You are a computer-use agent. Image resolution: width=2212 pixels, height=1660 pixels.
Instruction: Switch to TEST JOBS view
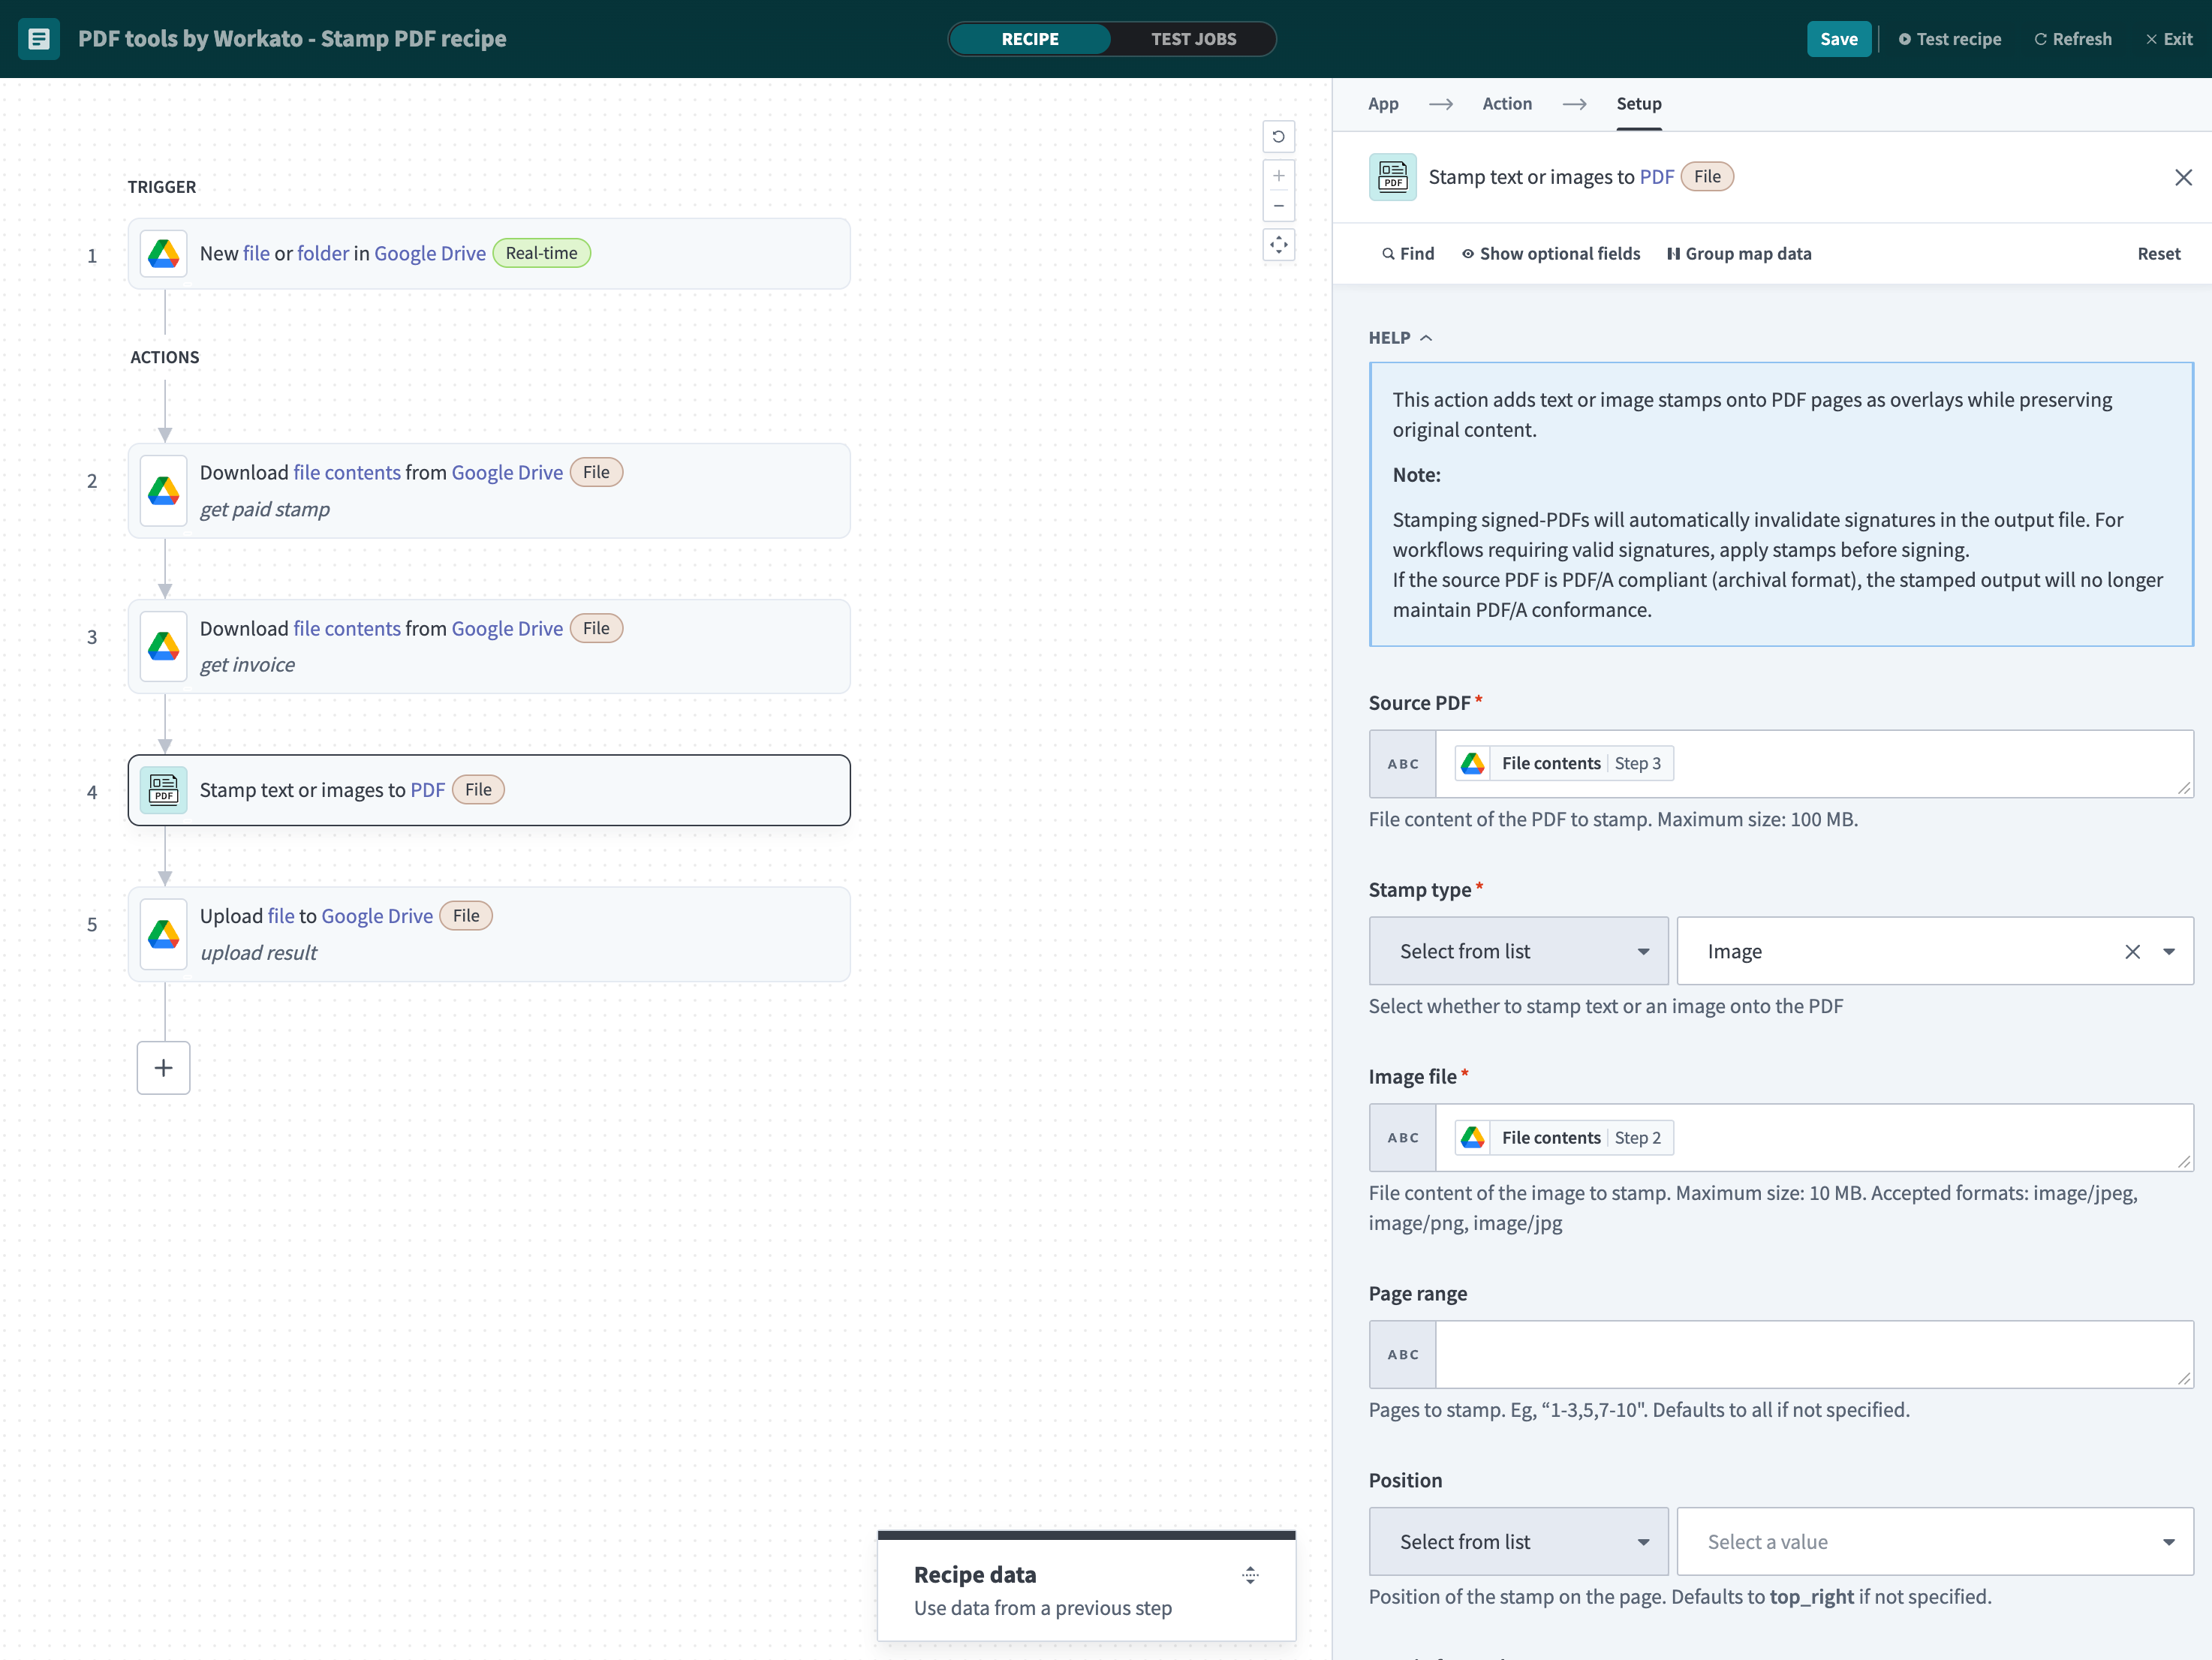1193,39
